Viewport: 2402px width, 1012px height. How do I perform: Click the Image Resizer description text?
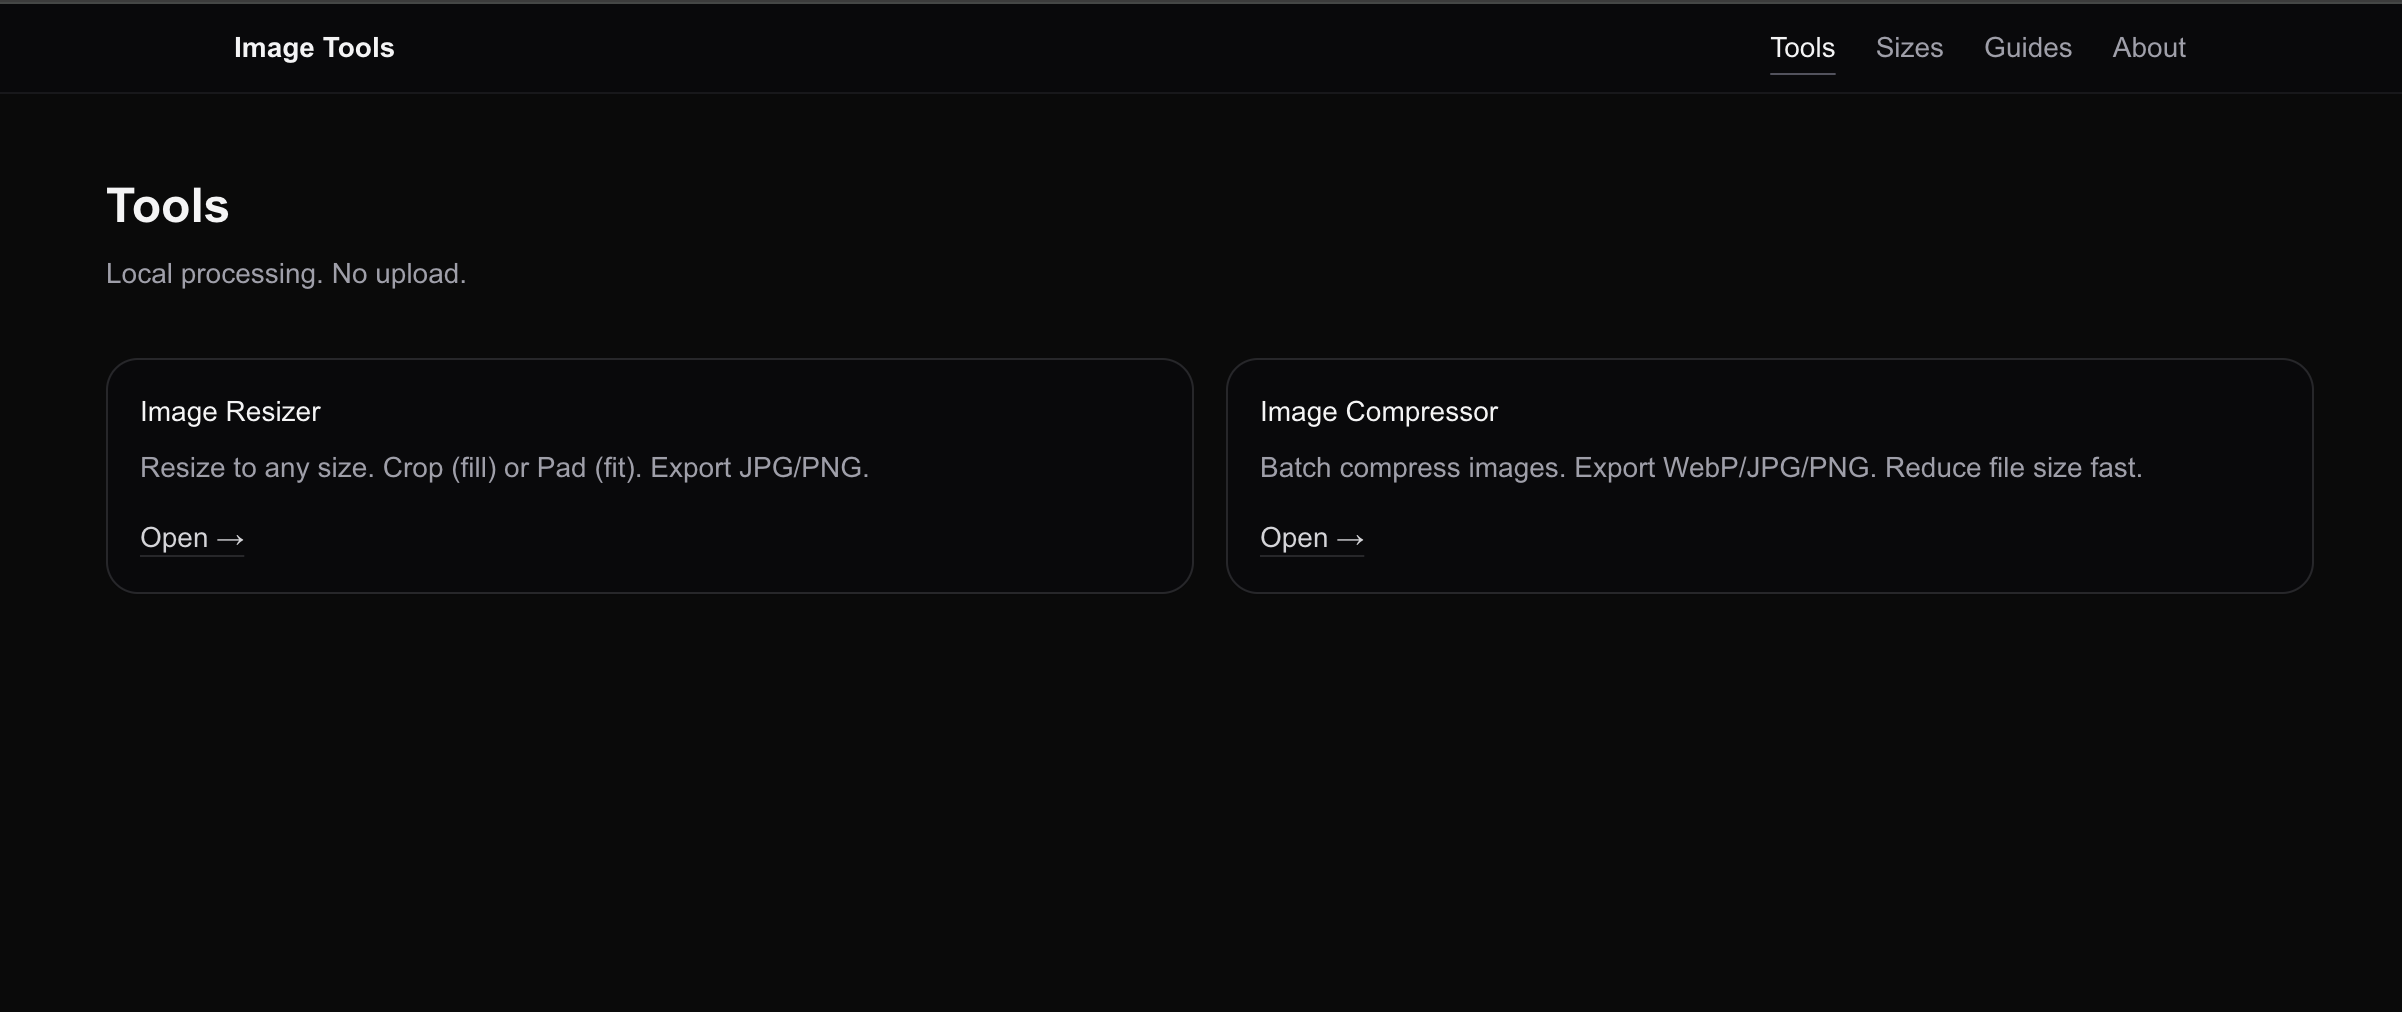point(504,467)
